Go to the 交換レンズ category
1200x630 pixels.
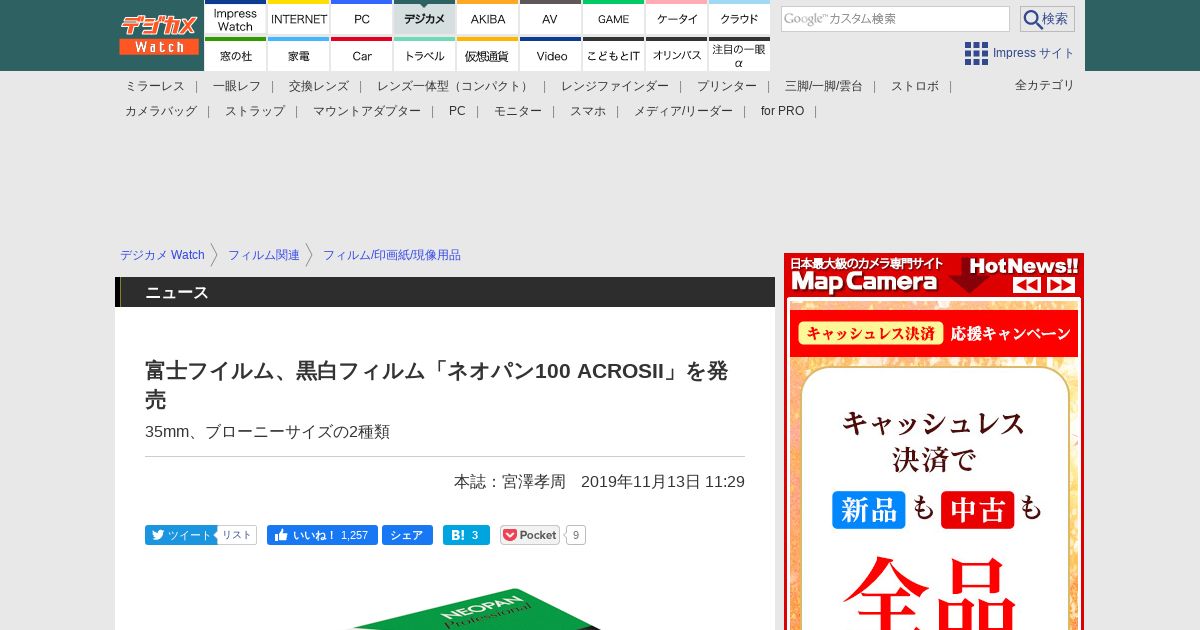(319, 86)
